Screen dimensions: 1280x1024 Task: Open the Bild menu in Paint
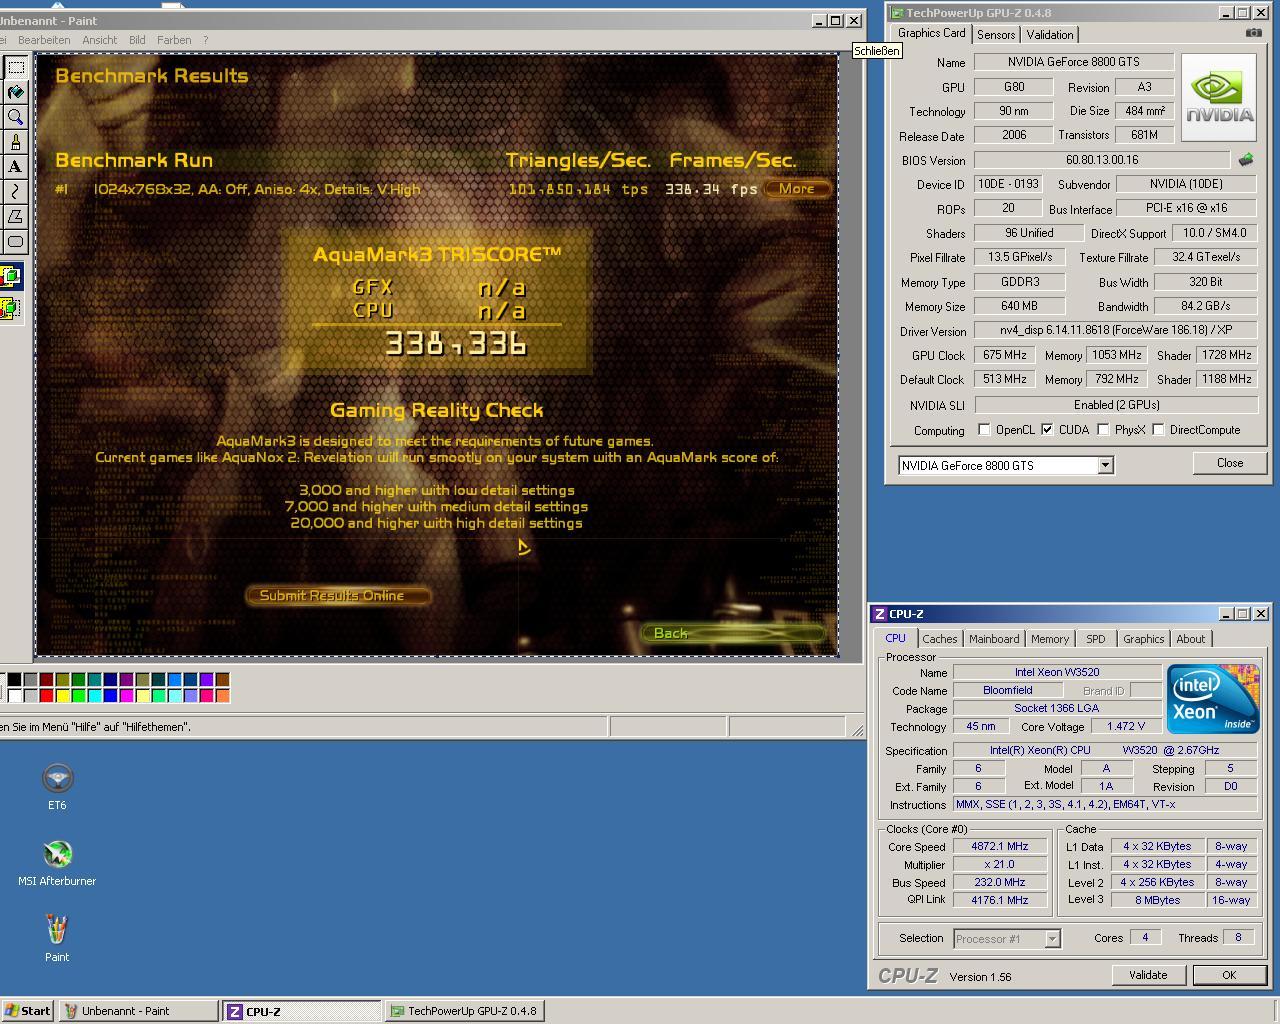(x=137, y=40)
